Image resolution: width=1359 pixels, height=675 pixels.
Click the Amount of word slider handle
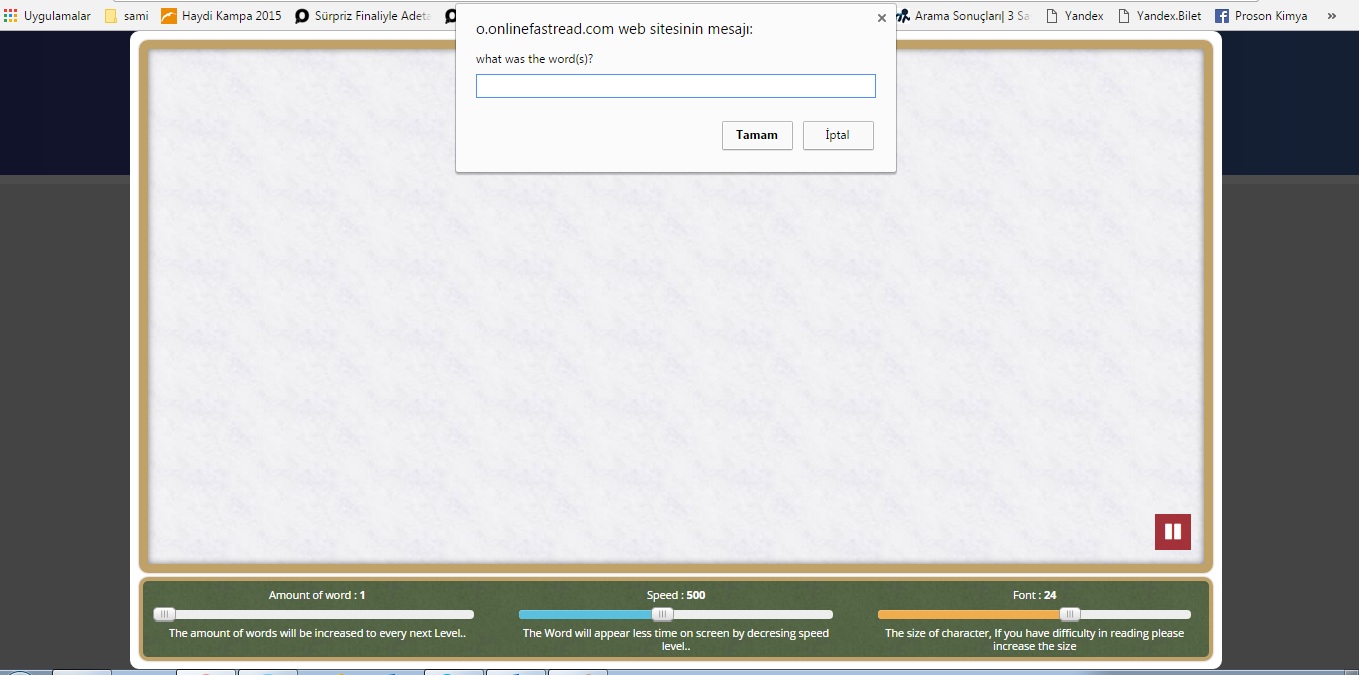[164, 615]
